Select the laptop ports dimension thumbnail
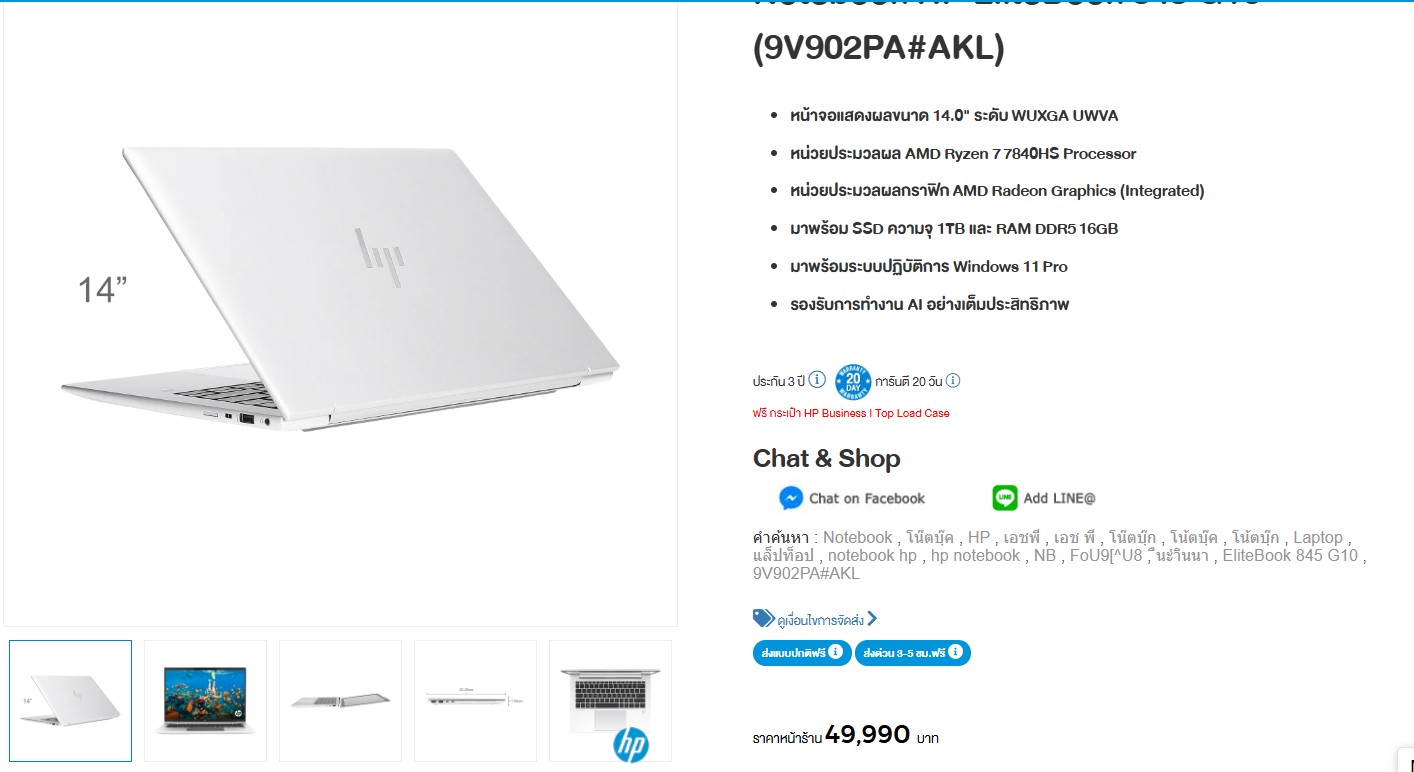 475,701
